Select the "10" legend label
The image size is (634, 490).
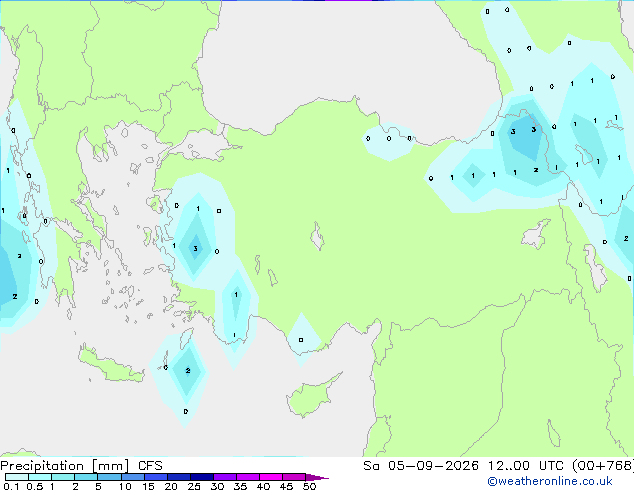coord(125,486)
